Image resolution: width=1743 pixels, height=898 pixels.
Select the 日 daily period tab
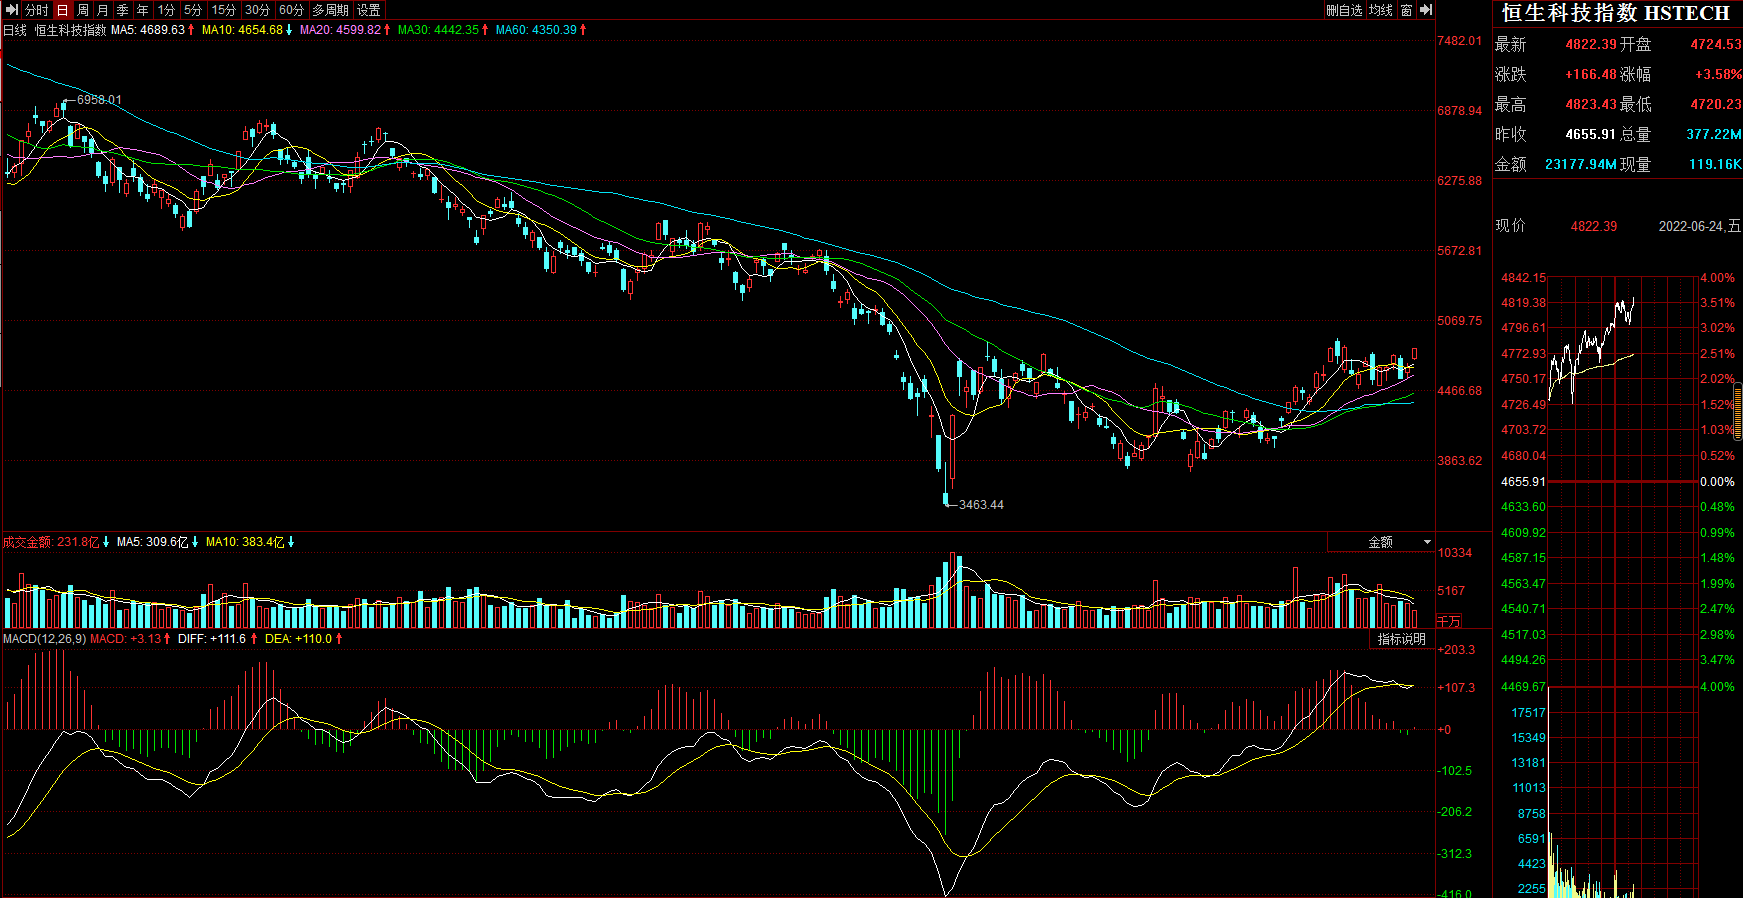click(x=63, y=10)
